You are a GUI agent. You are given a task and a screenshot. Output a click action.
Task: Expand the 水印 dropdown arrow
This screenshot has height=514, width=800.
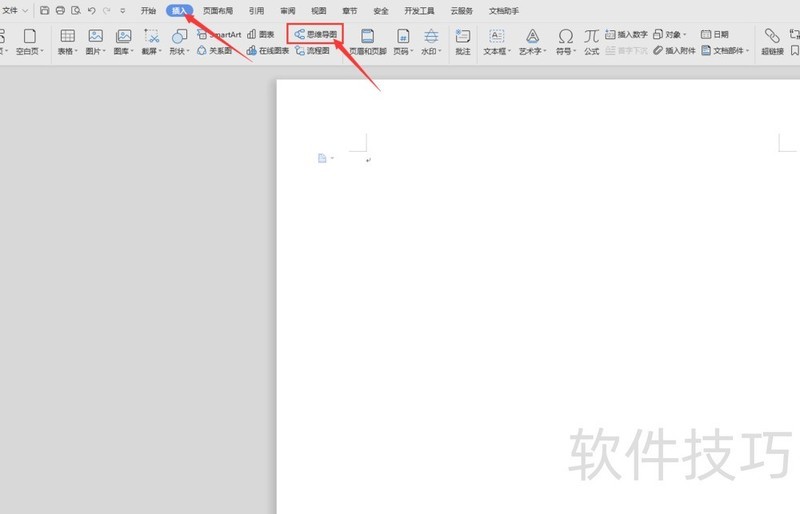440,51
